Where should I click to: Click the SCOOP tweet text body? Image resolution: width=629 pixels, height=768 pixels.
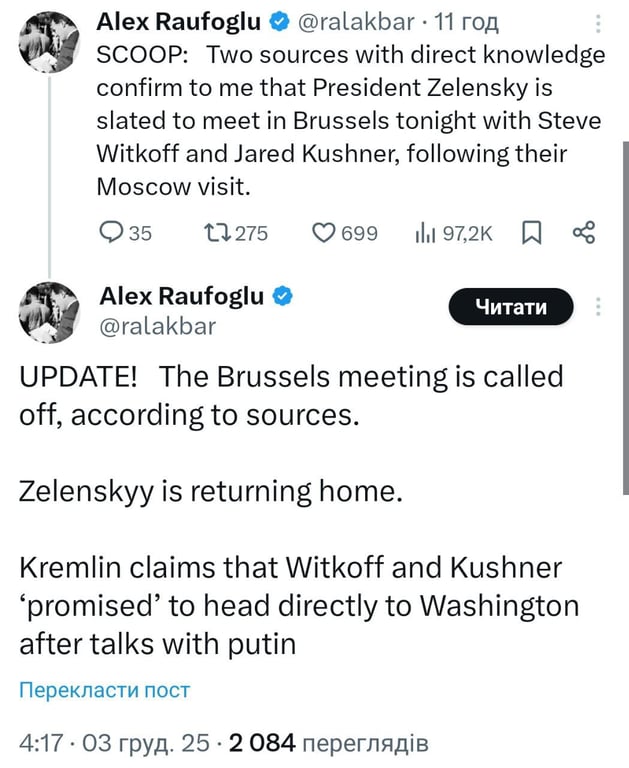coord(350,120)
